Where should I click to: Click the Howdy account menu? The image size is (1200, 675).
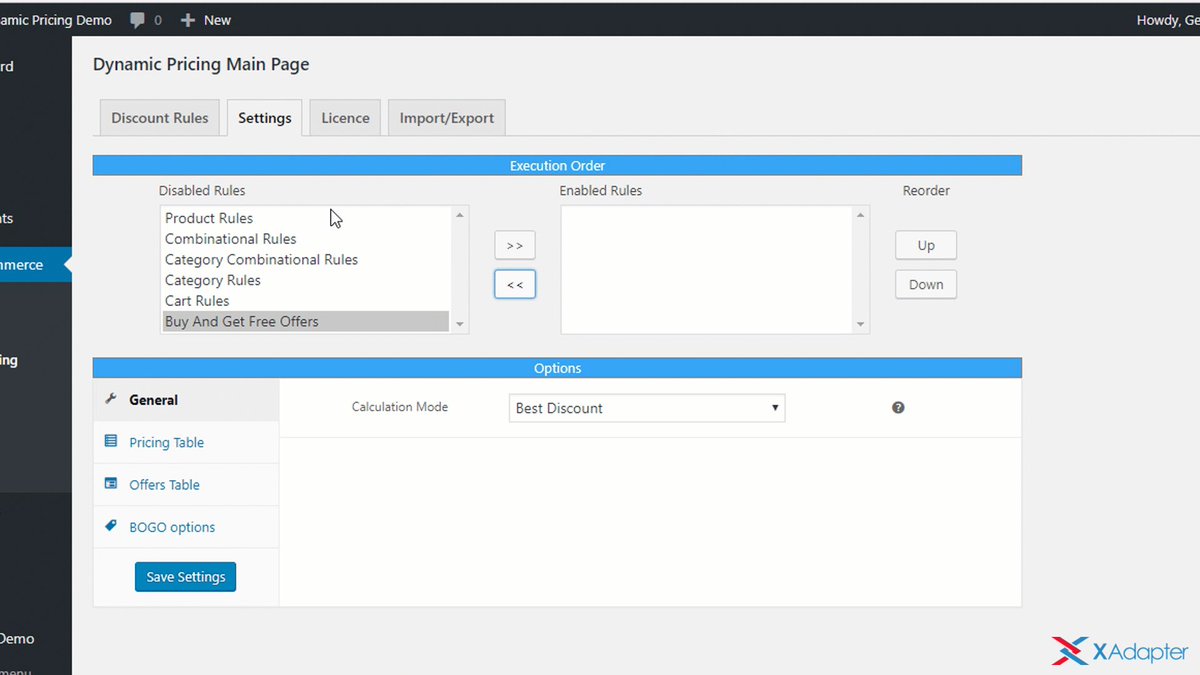[1168, 20]
